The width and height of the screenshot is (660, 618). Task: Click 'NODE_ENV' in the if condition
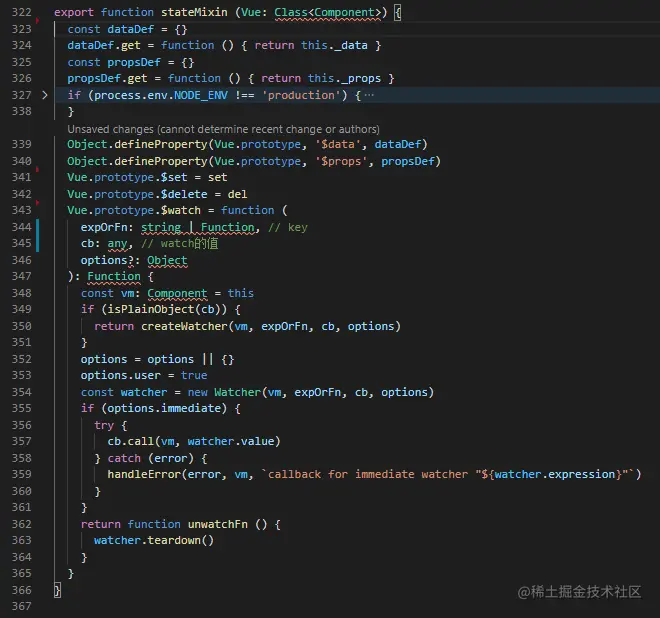click(201, 95)
